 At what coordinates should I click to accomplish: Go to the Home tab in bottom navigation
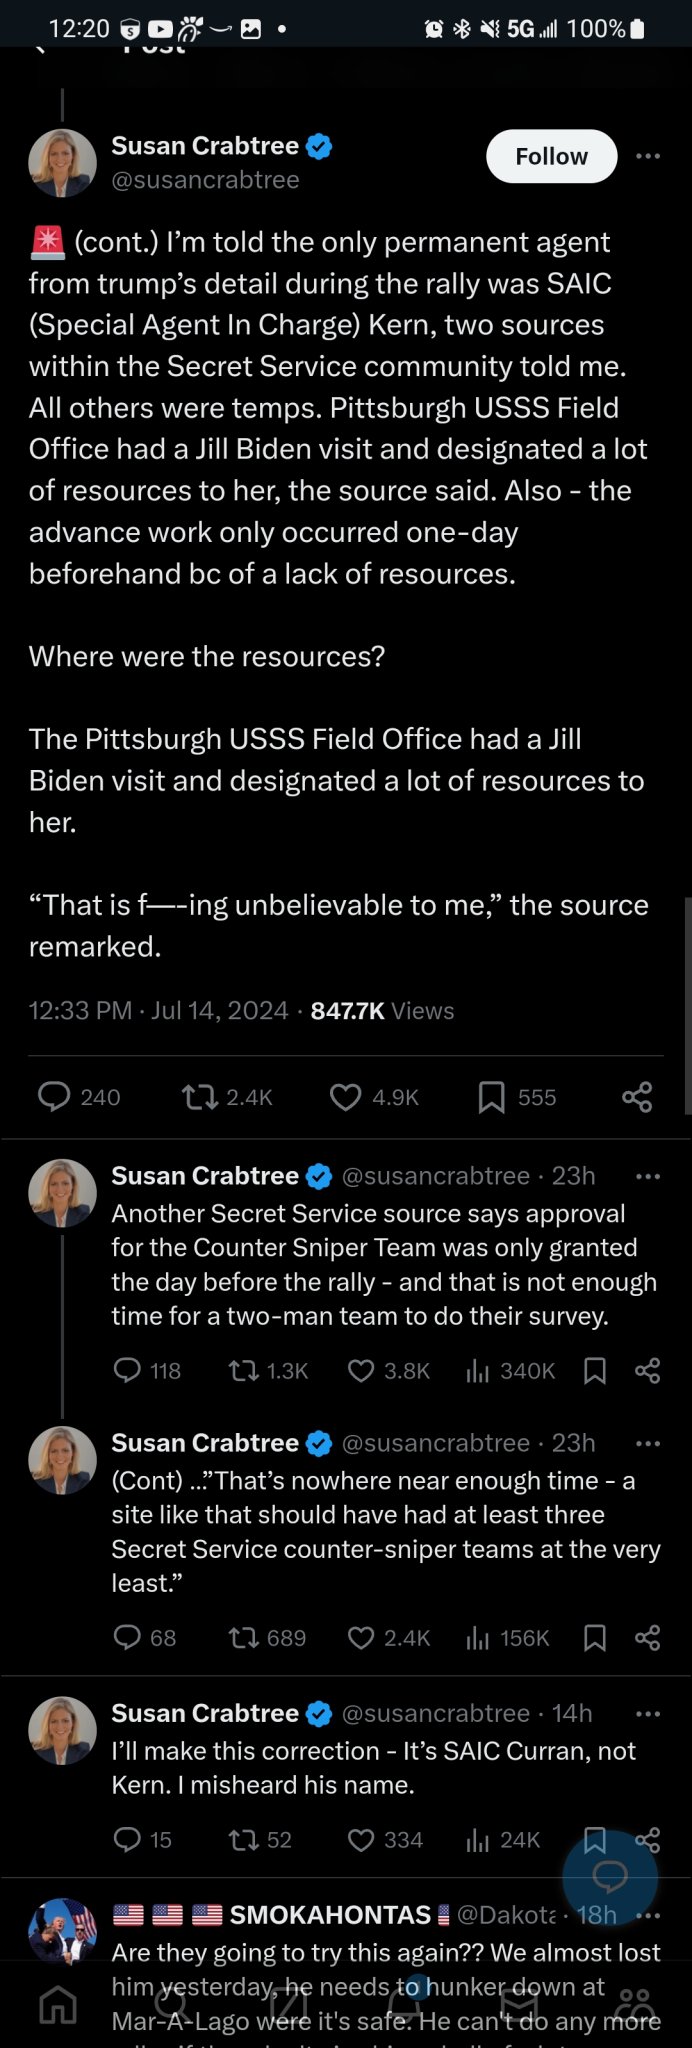(x=57, y=2004)
